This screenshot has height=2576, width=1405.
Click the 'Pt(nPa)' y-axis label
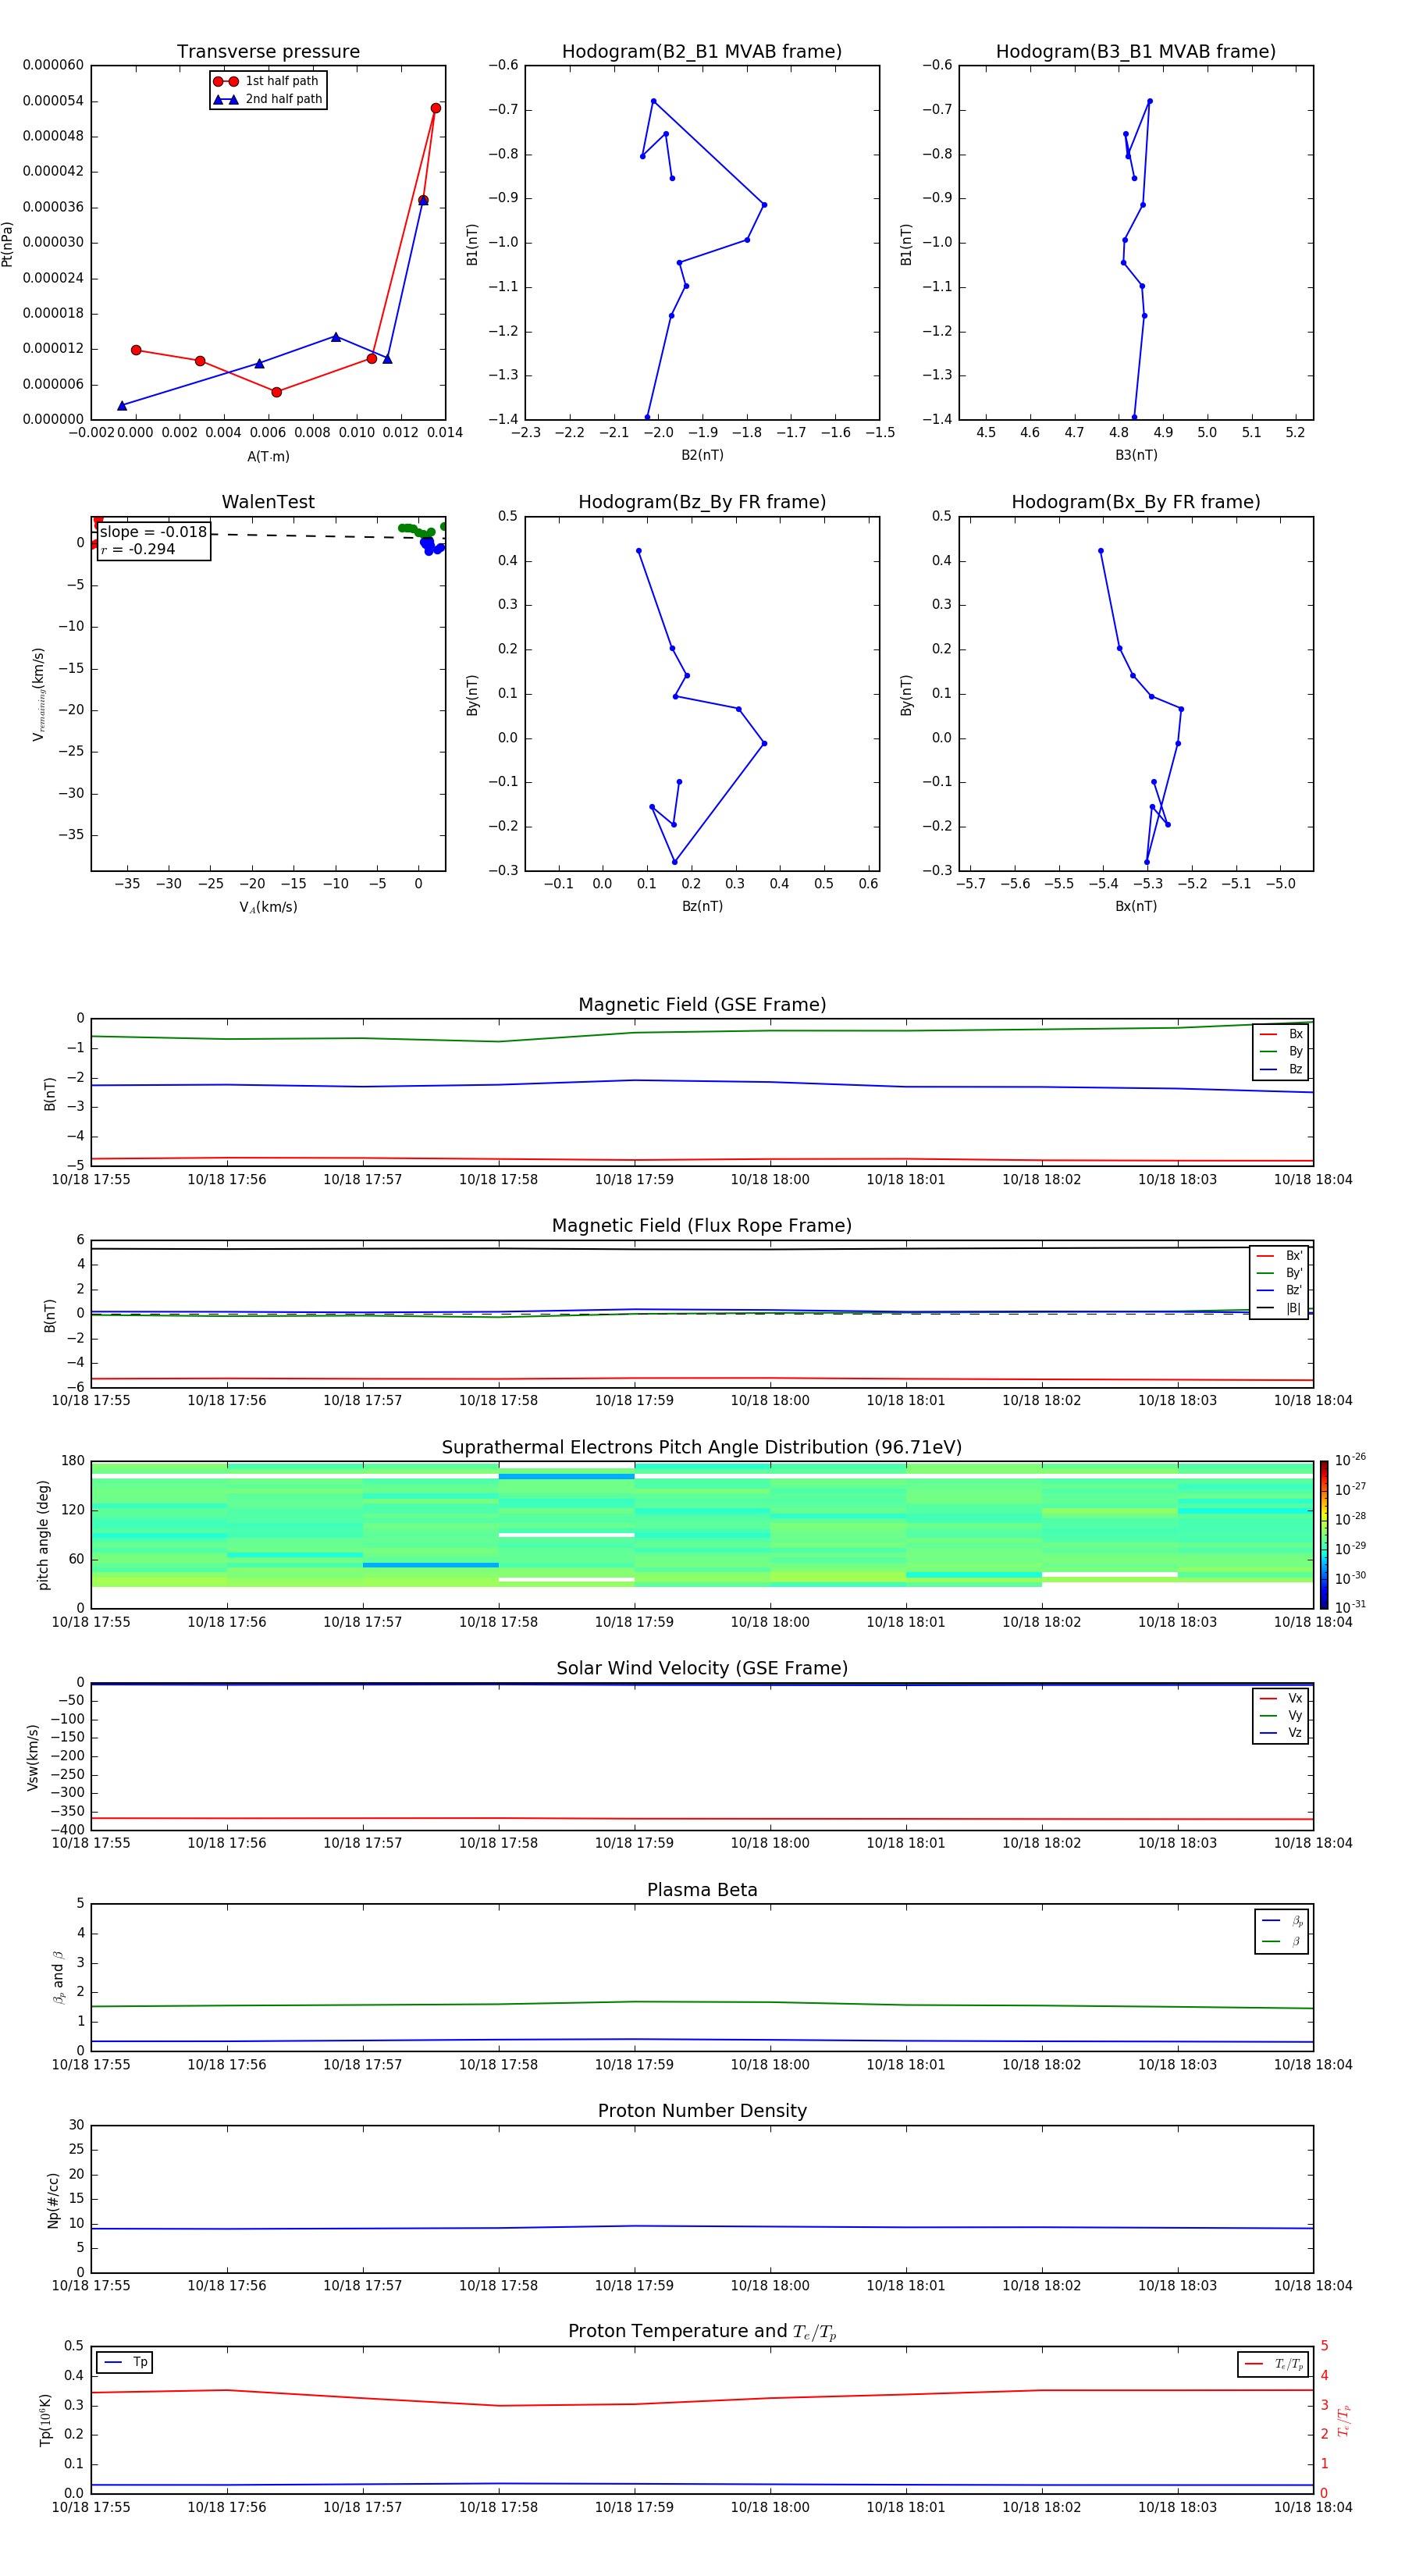[8, 243]
